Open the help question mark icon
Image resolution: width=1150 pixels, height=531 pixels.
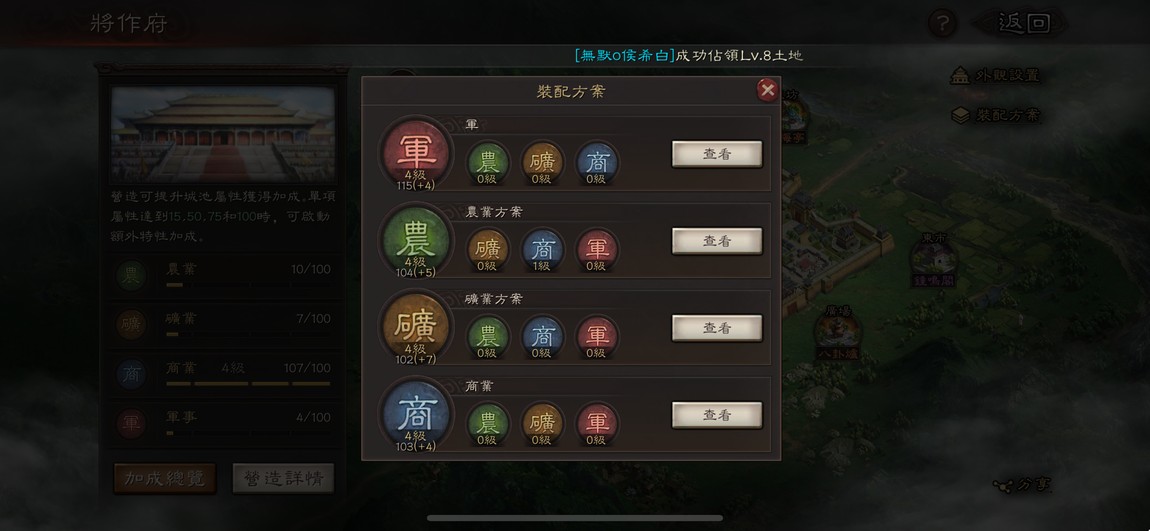(942, 23)
